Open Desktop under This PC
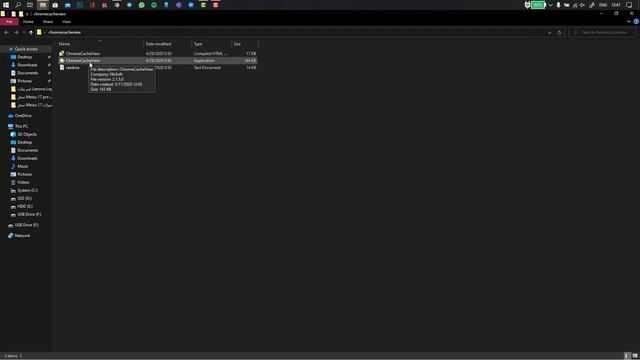Image resolution: width=640 pixels, height=360 pixels. (x=24, y=142)
